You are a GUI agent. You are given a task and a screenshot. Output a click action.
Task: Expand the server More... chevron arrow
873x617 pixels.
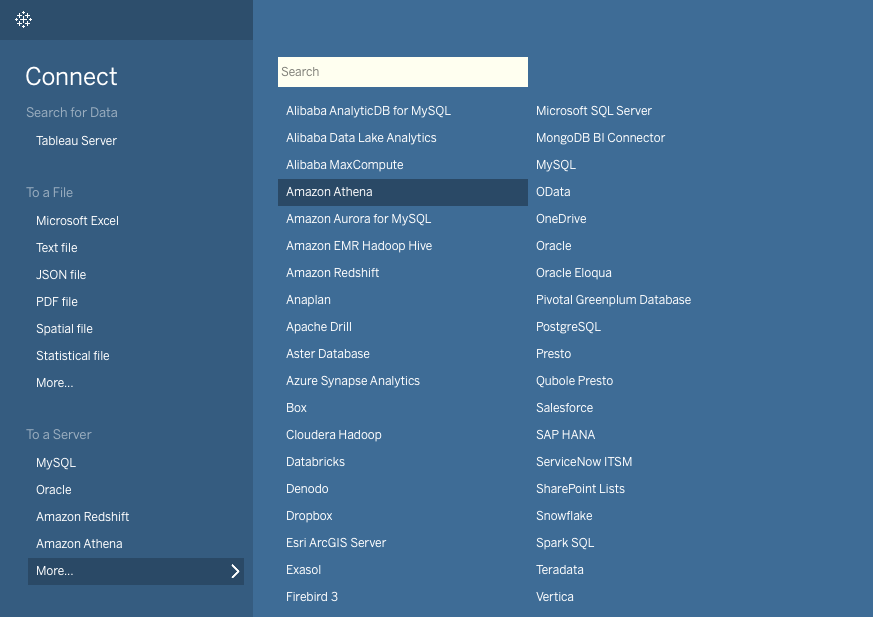[236, 571]
